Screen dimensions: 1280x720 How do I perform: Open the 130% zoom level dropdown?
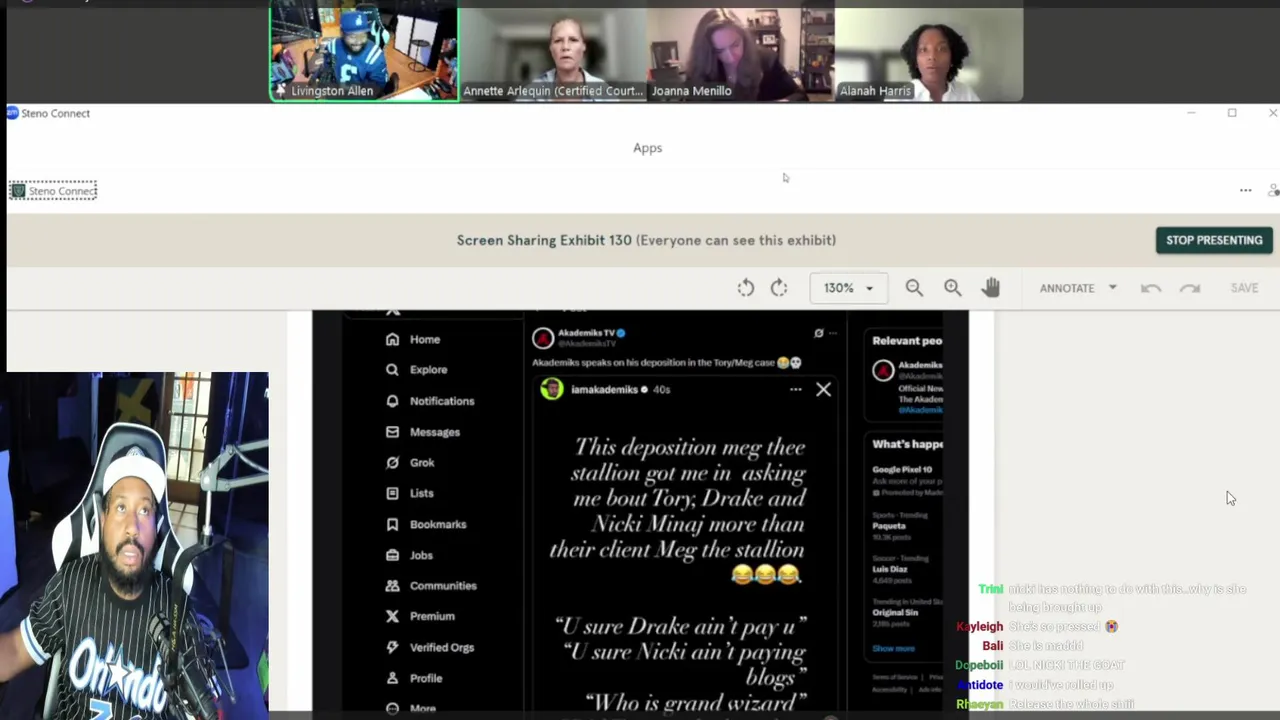848,288
